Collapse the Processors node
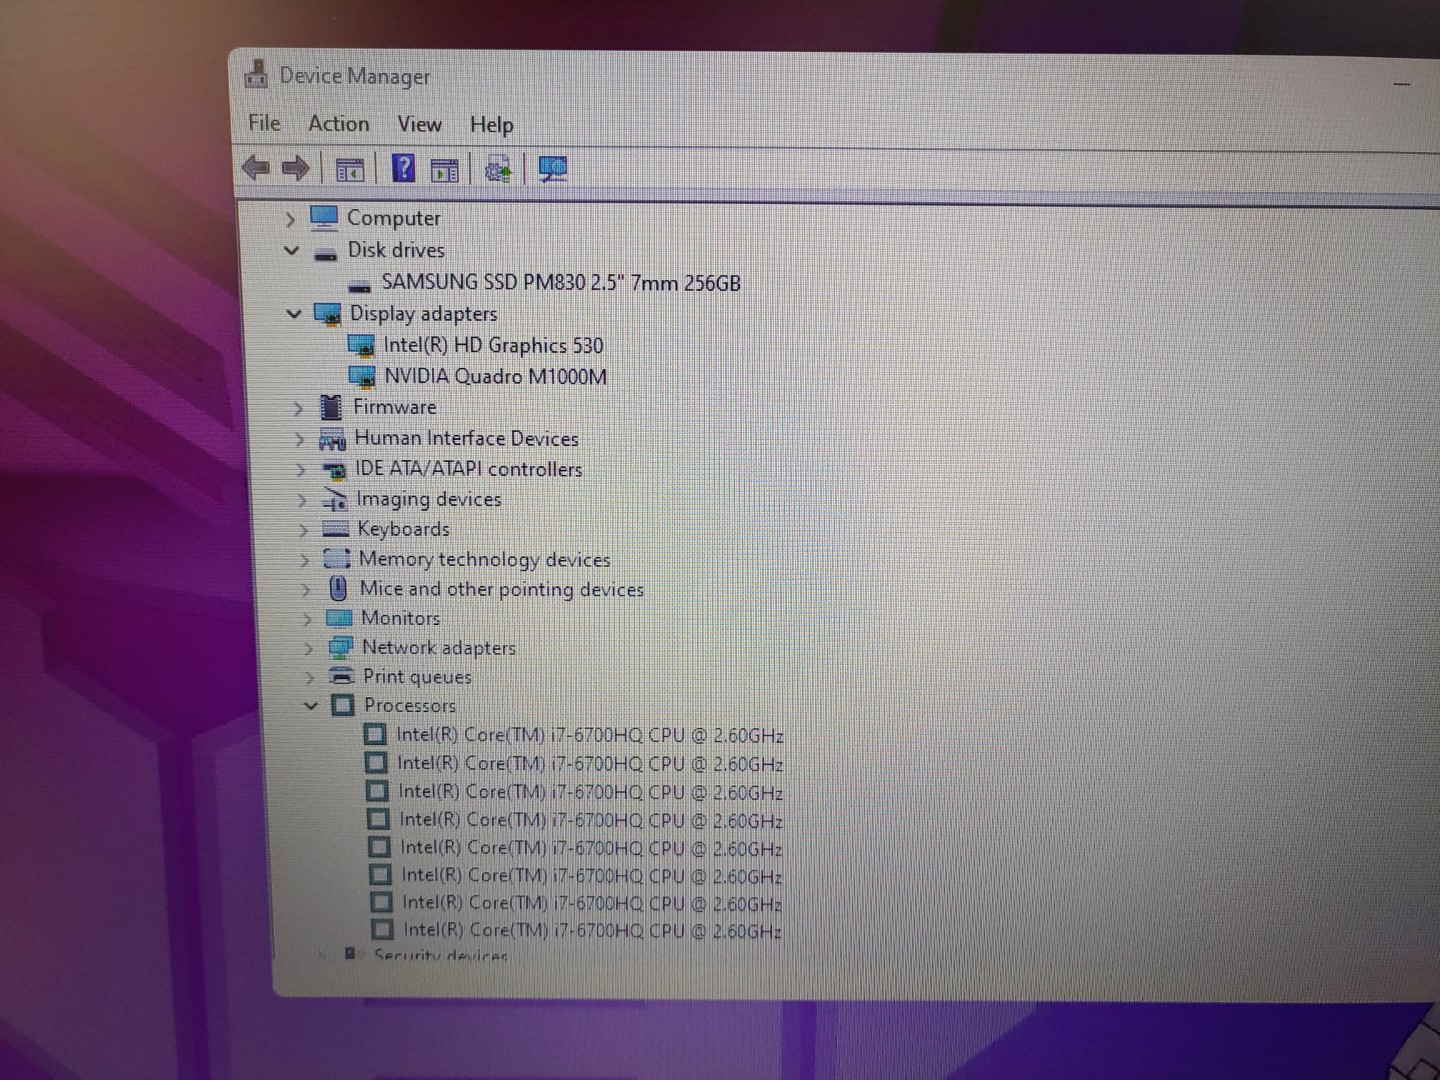The image size is (1440, 1080). coord(310,705)
